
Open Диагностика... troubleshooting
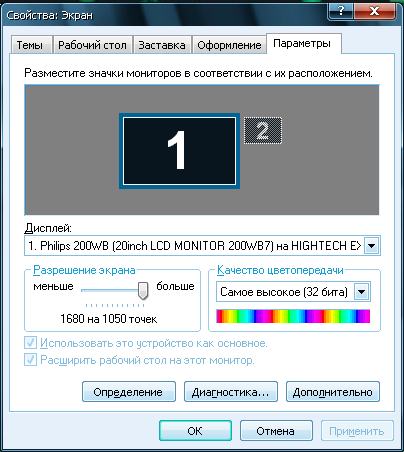(x=231, y=392)
